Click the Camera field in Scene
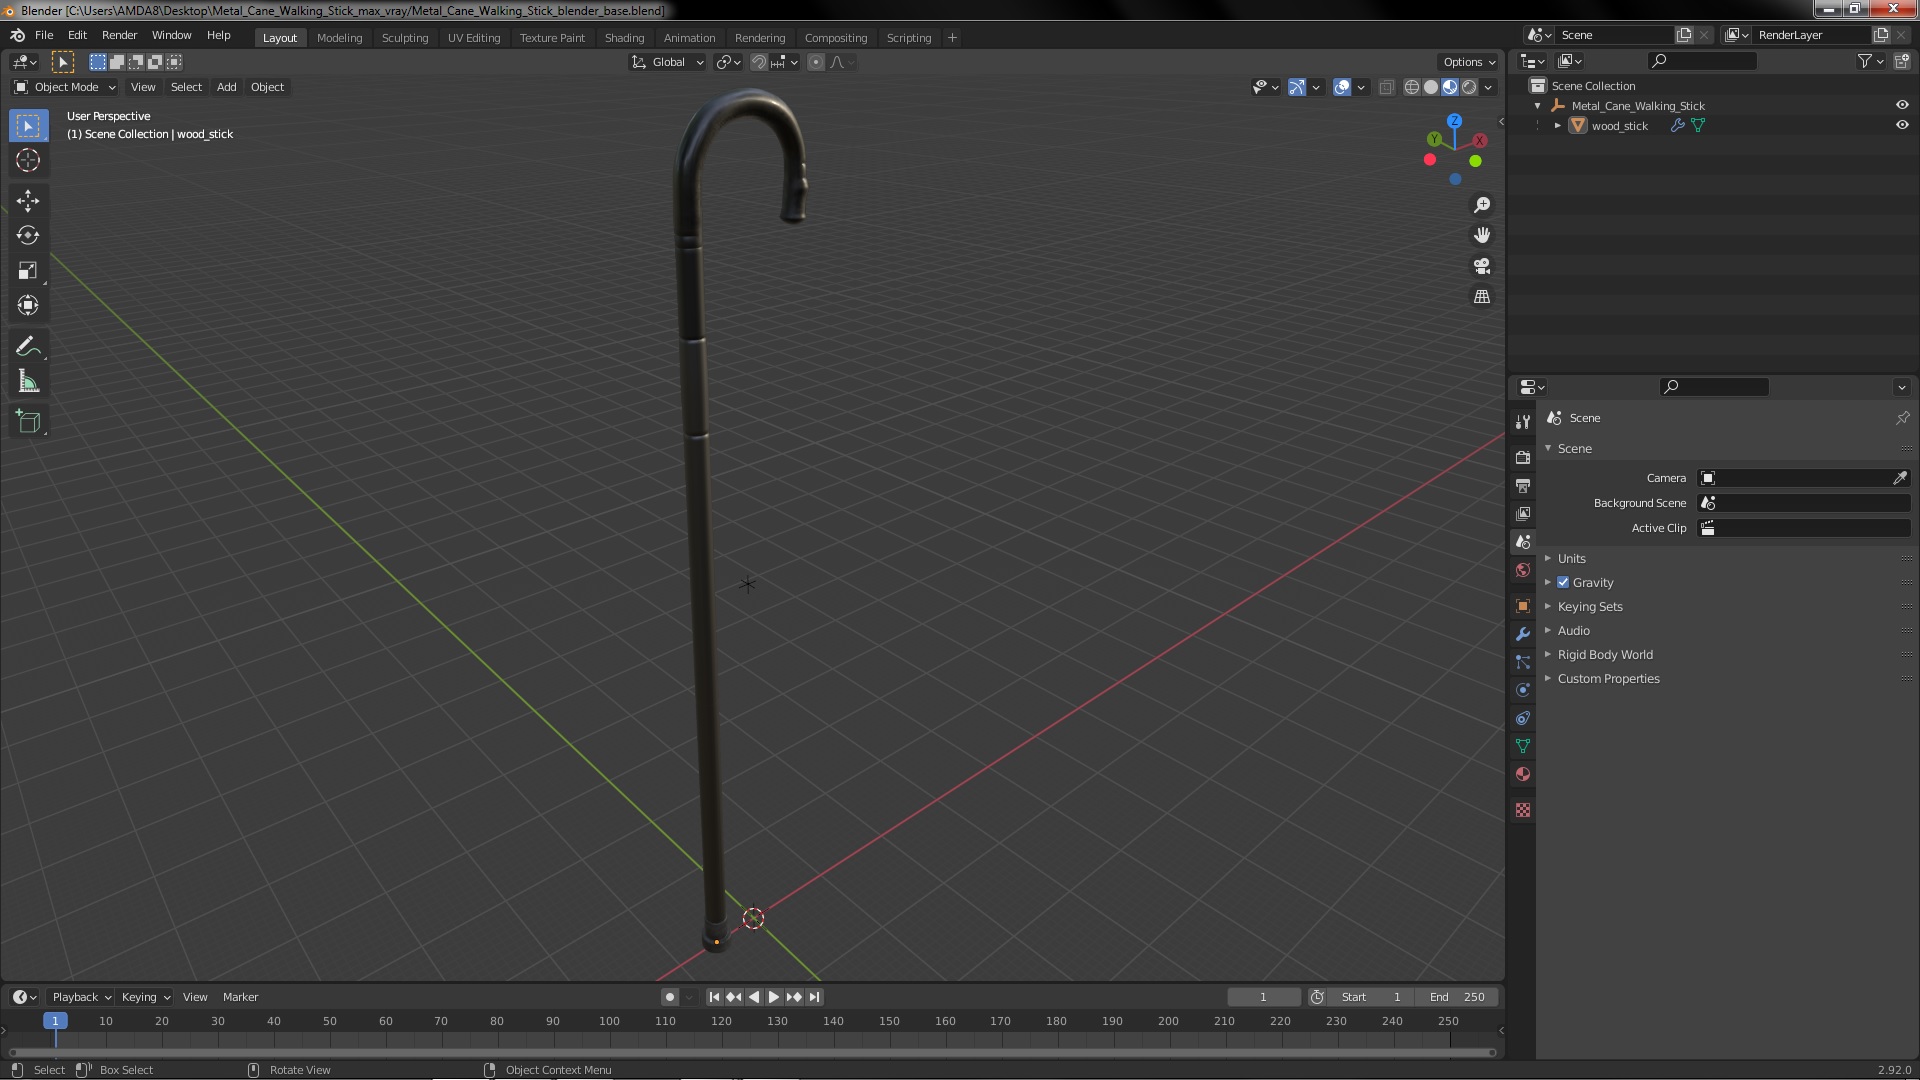The image size is (1920, 1080). [1804, 478]
